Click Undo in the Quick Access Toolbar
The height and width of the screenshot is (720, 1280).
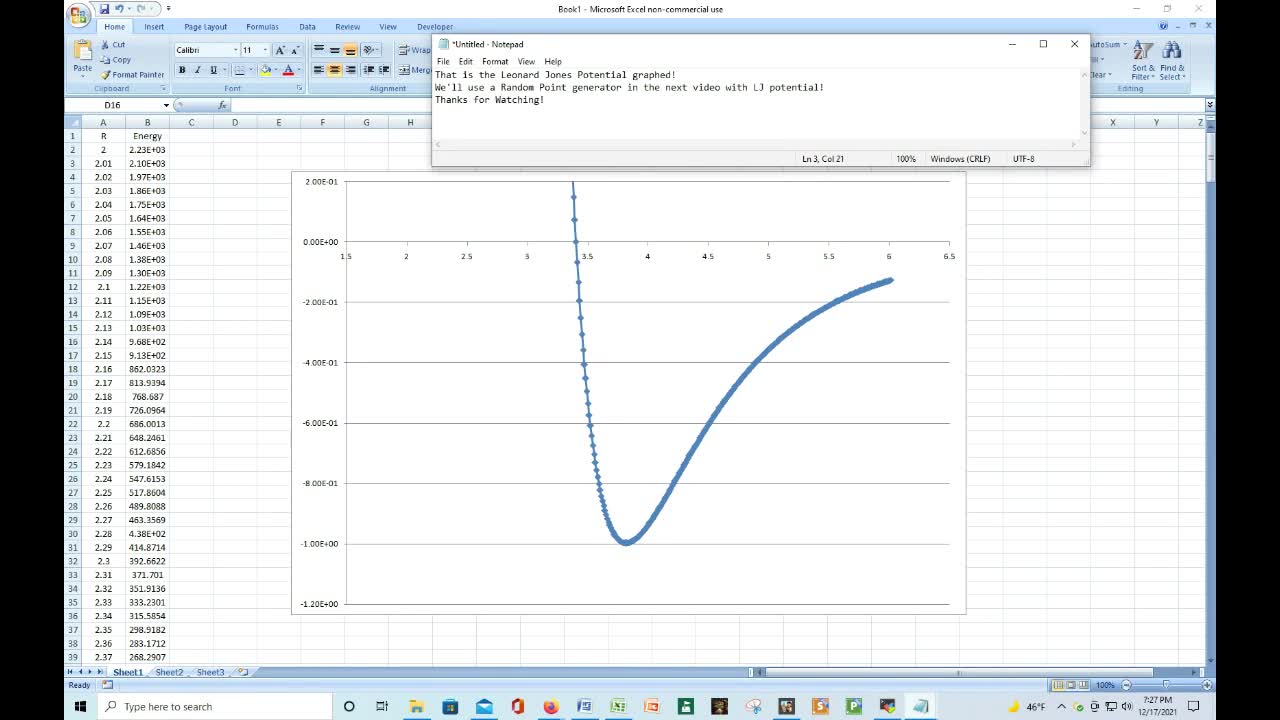click(119, 9)
